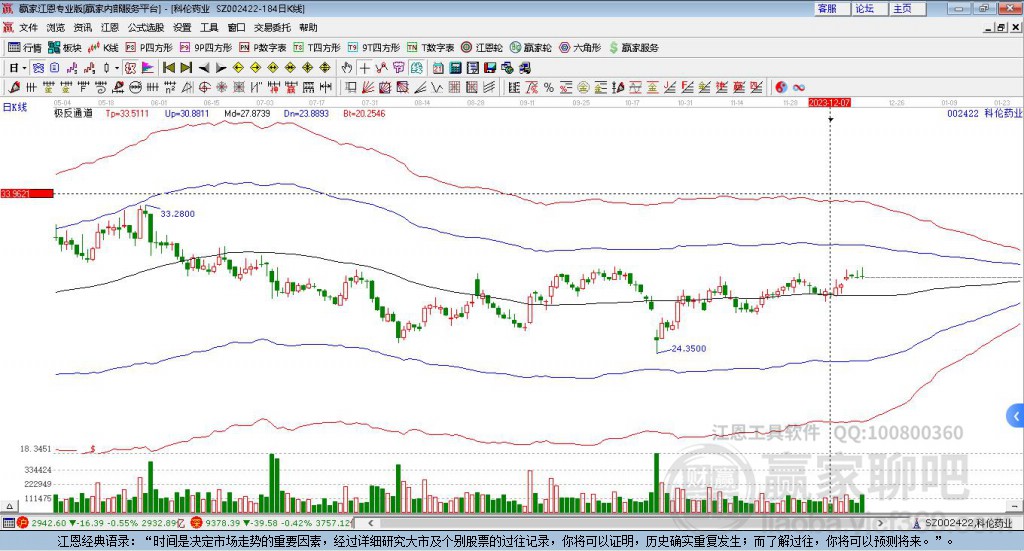Open the T四方形 tool
This screenshot has width=1024, height=551.
click(317, 48)
